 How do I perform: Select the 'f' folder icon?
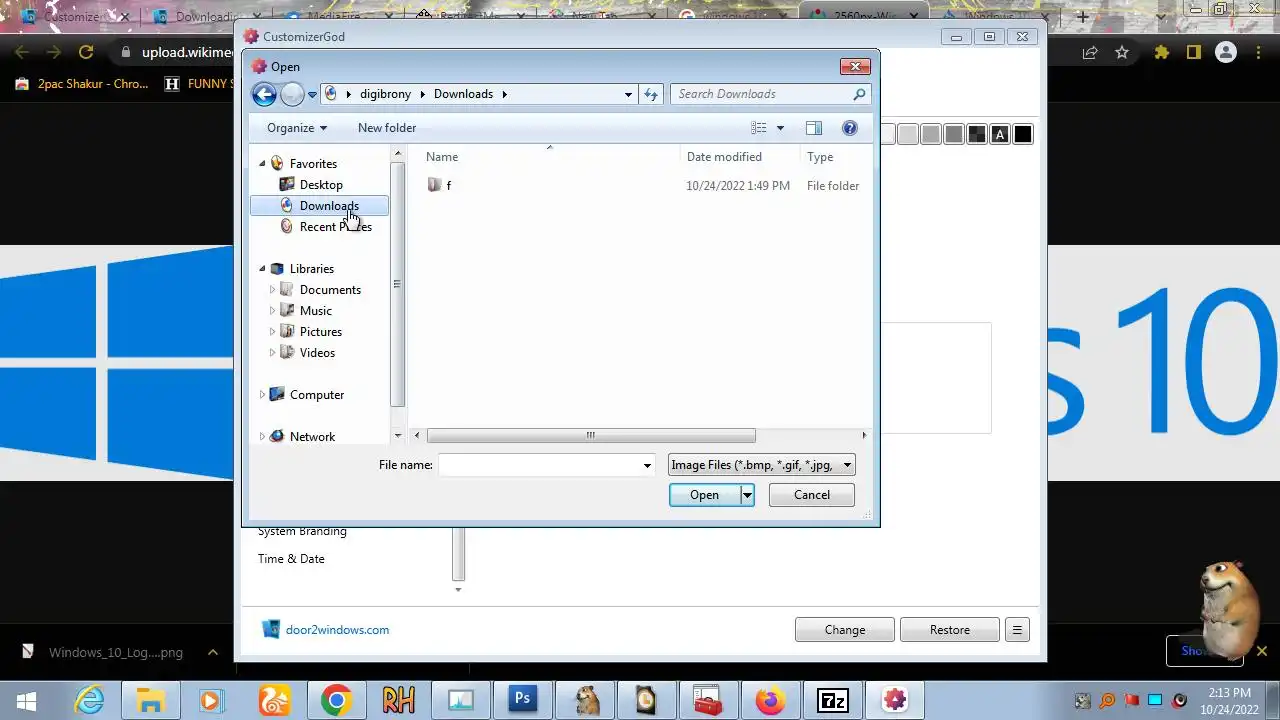[x=434, y=185]
